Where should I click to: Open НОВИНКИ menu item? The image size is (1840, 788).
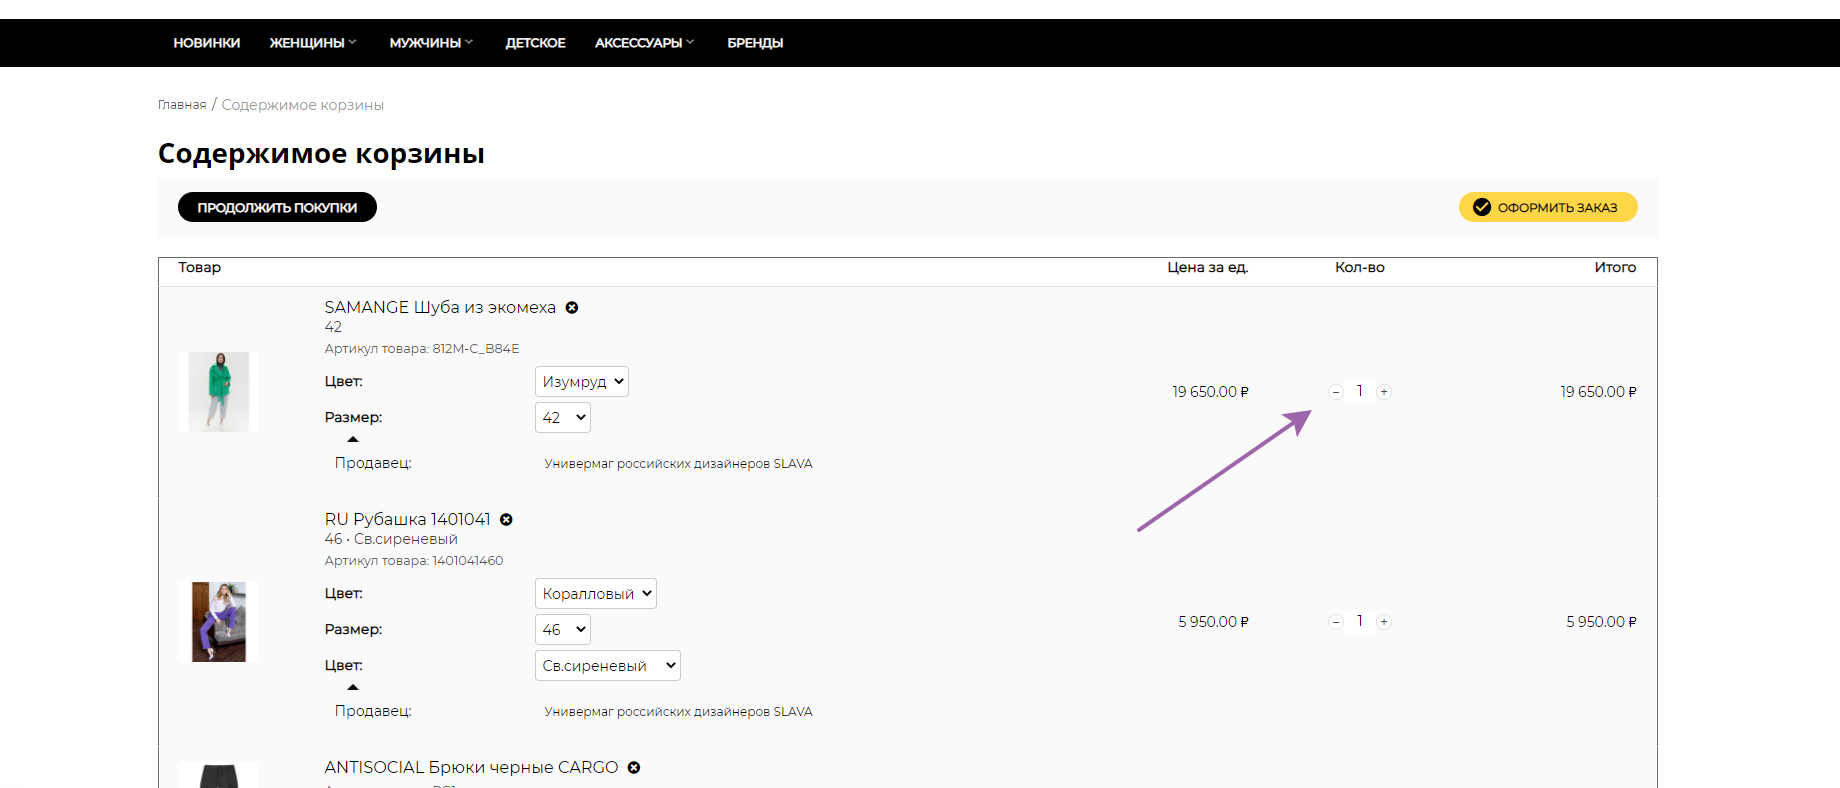coord(207,43)
